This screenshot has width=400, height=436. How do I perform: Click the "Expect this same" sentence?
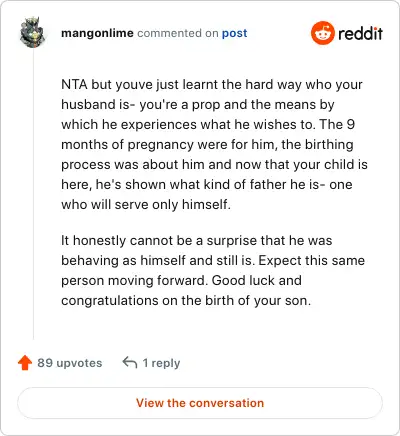tap(312, 260)
